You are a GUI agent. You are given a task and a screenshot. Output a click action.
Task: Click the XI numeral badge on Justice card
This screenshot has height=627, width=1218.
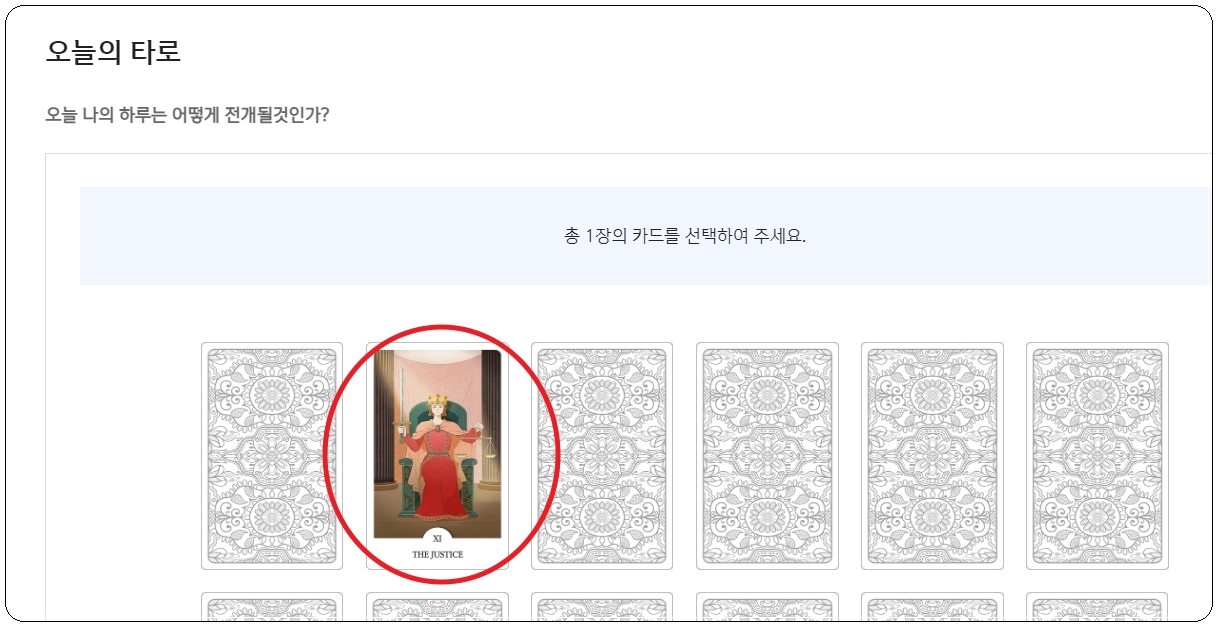[437, 538]
